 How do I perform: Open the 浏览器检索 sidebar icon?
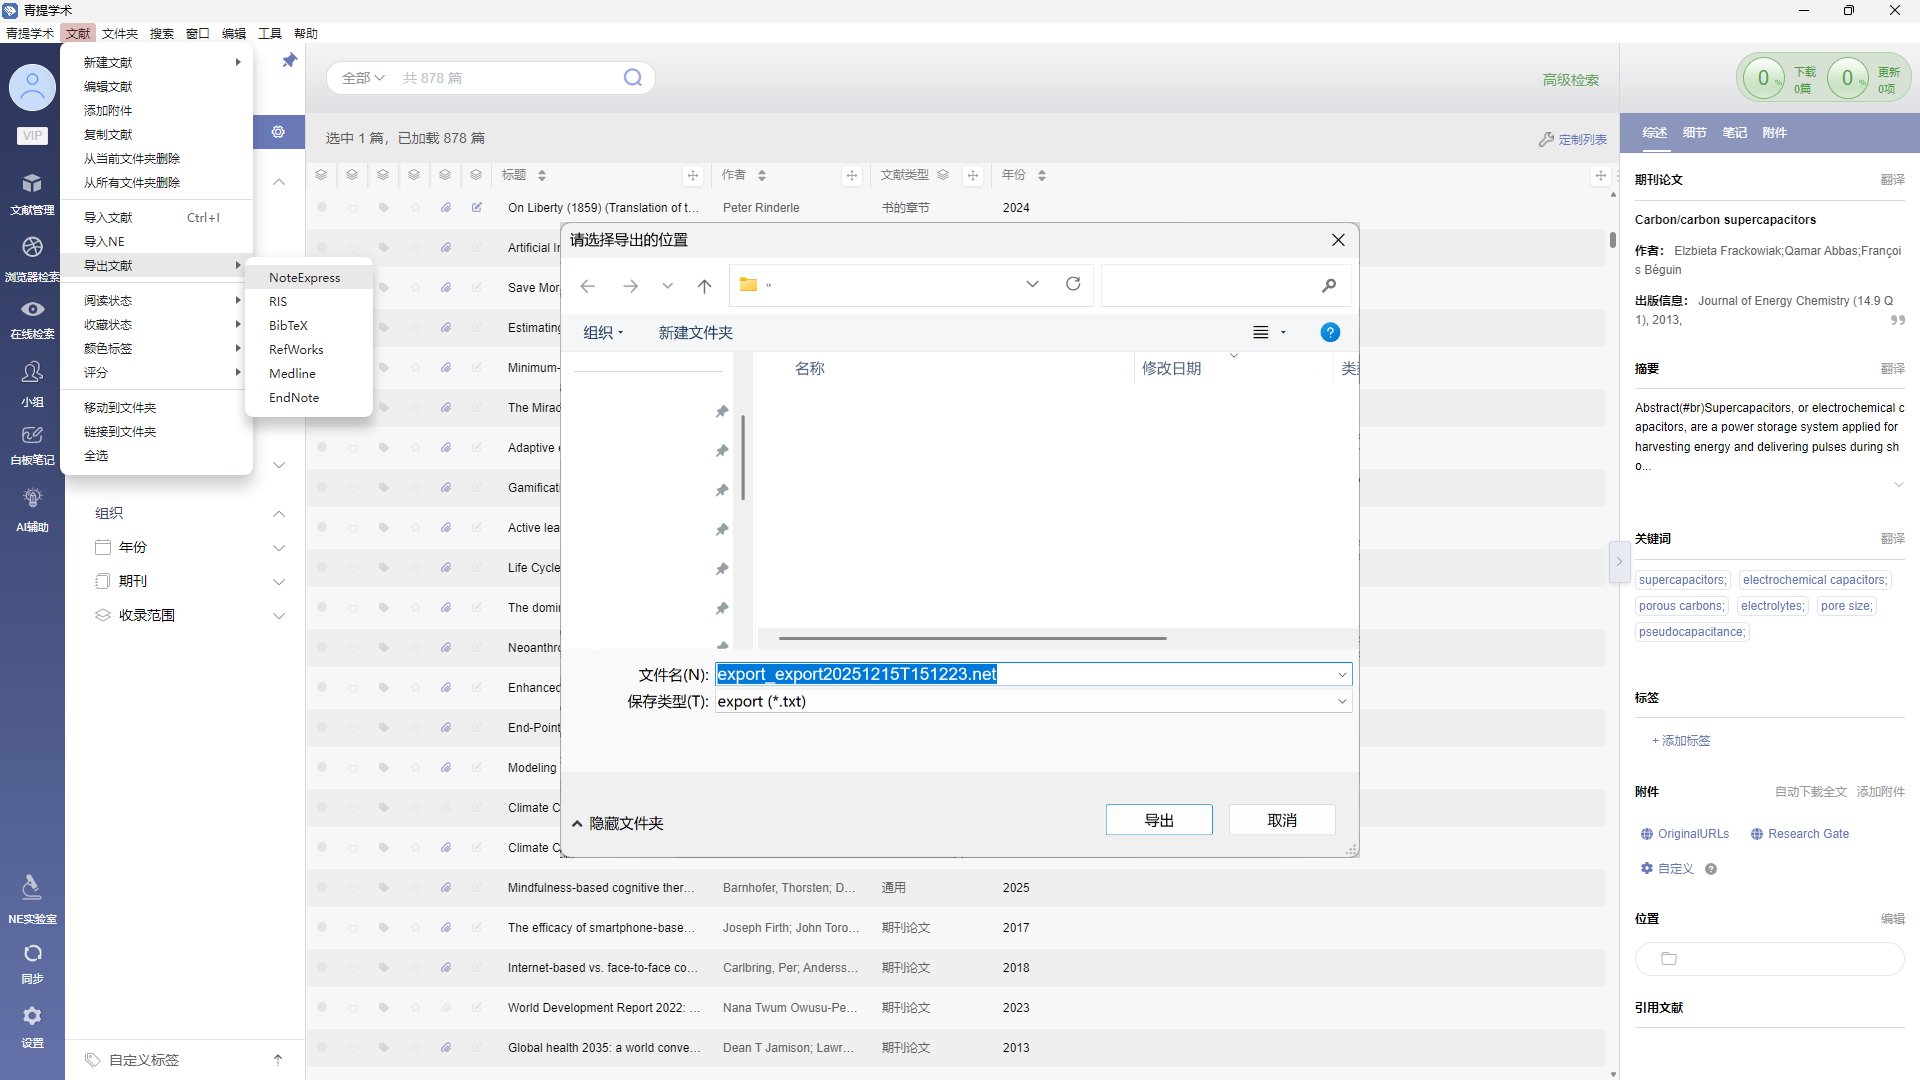click(x=32, y=247)
